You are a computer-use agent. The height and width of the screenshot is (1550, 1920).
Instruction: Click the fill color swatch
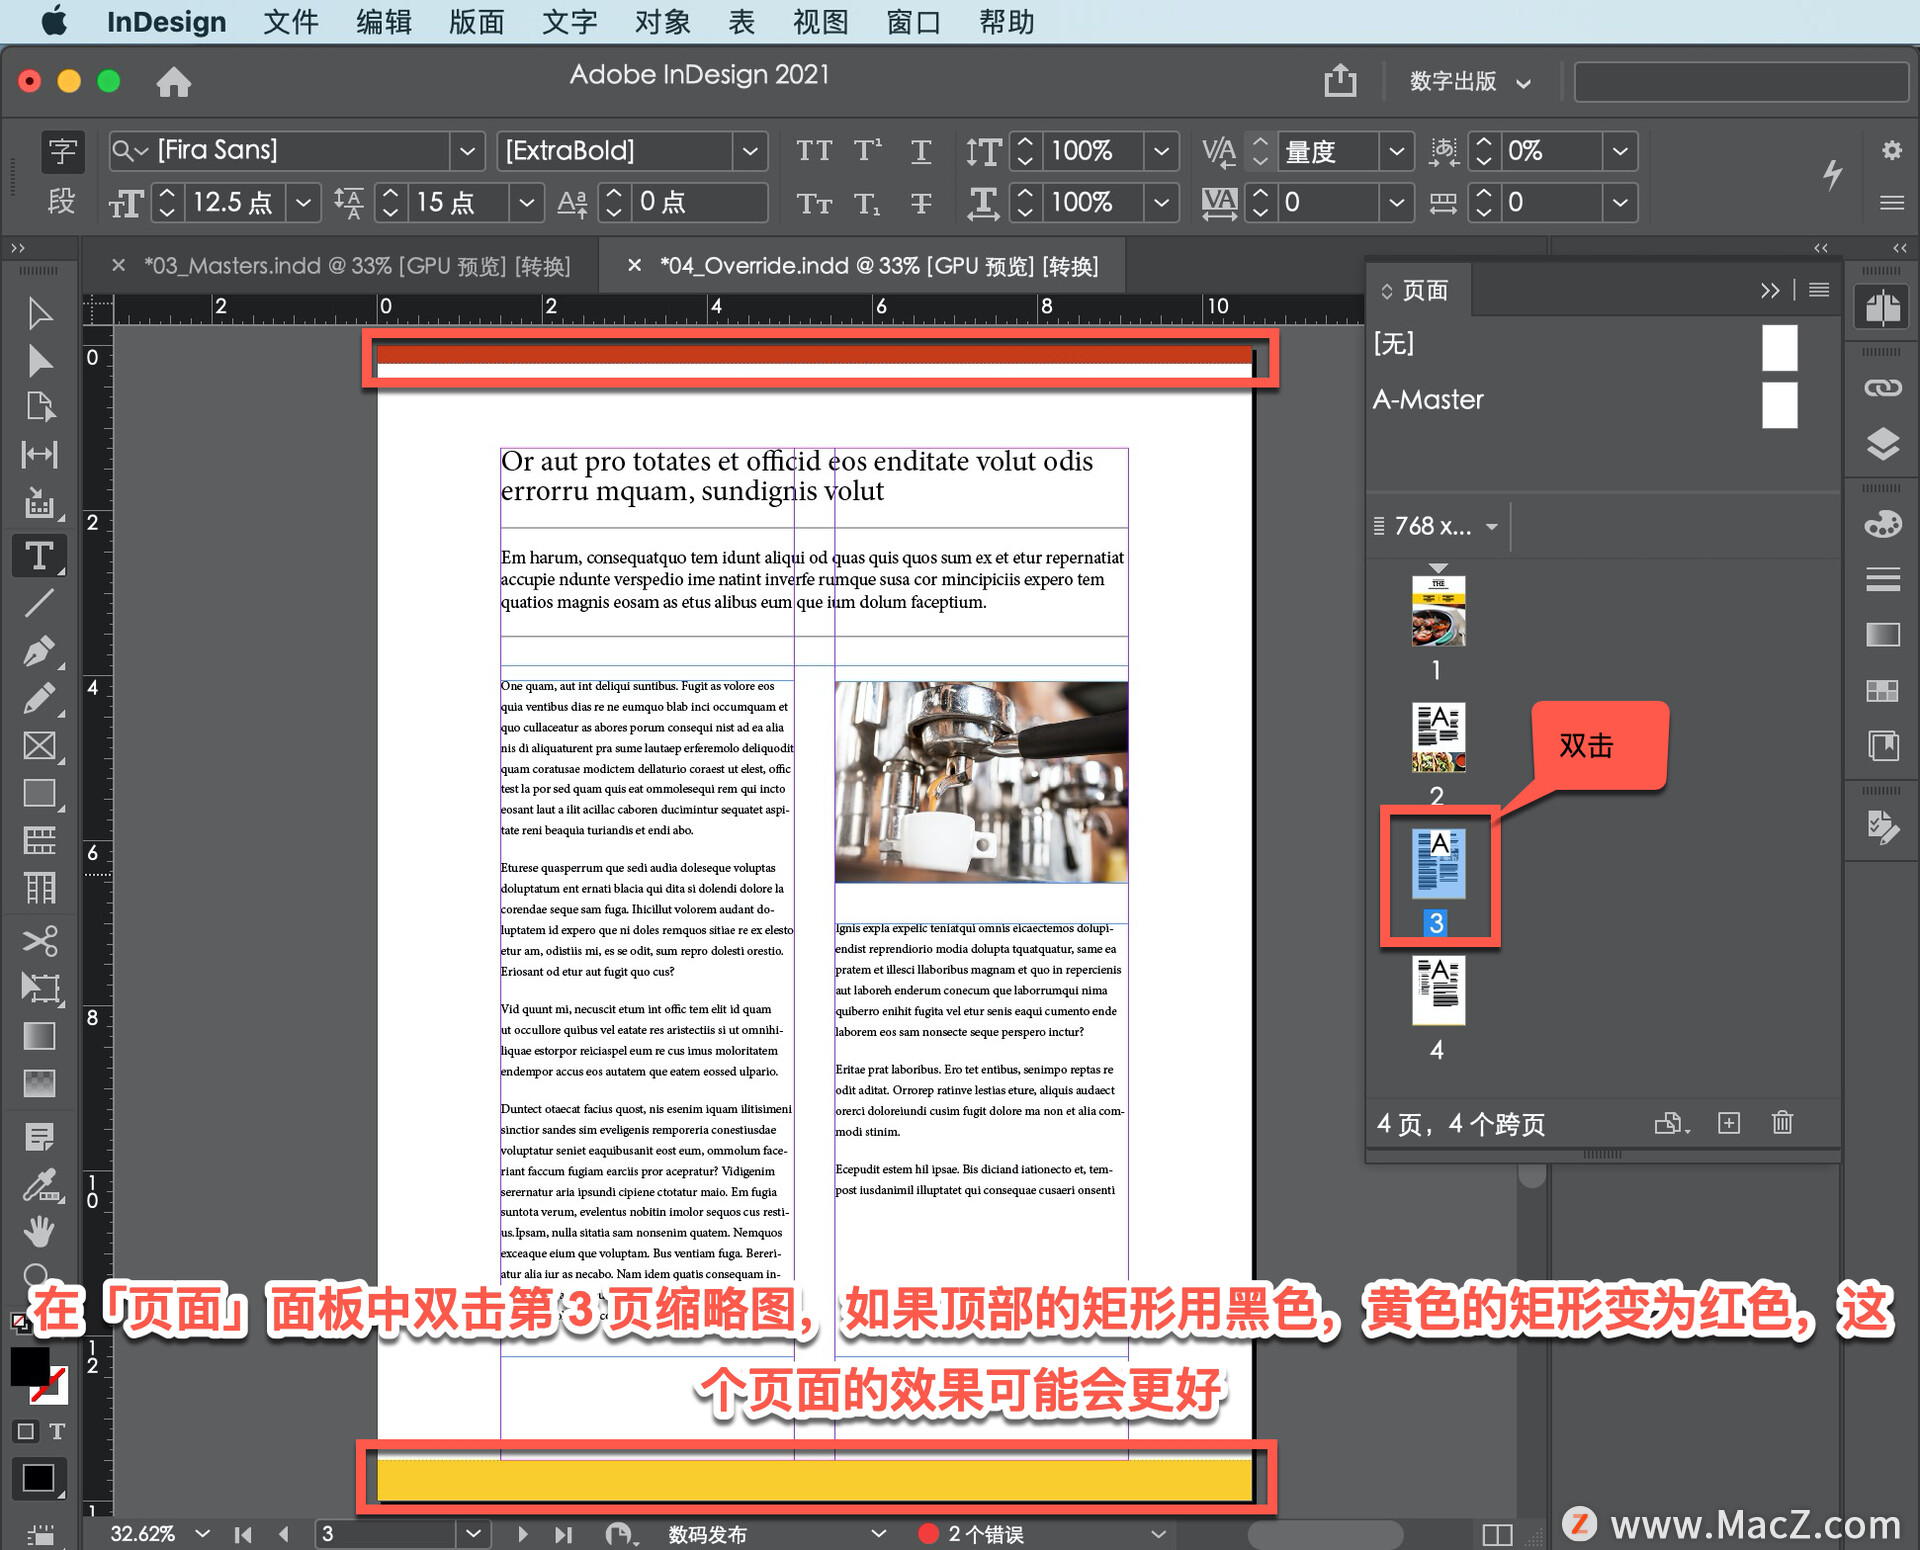[x=28, y=1364]
